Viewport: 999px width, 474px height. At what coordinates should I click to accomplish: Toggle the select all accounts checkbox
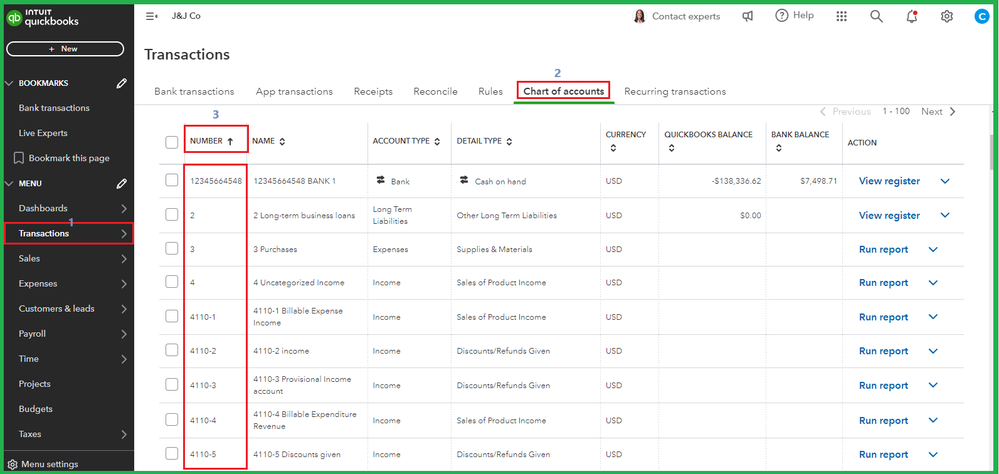172,142
